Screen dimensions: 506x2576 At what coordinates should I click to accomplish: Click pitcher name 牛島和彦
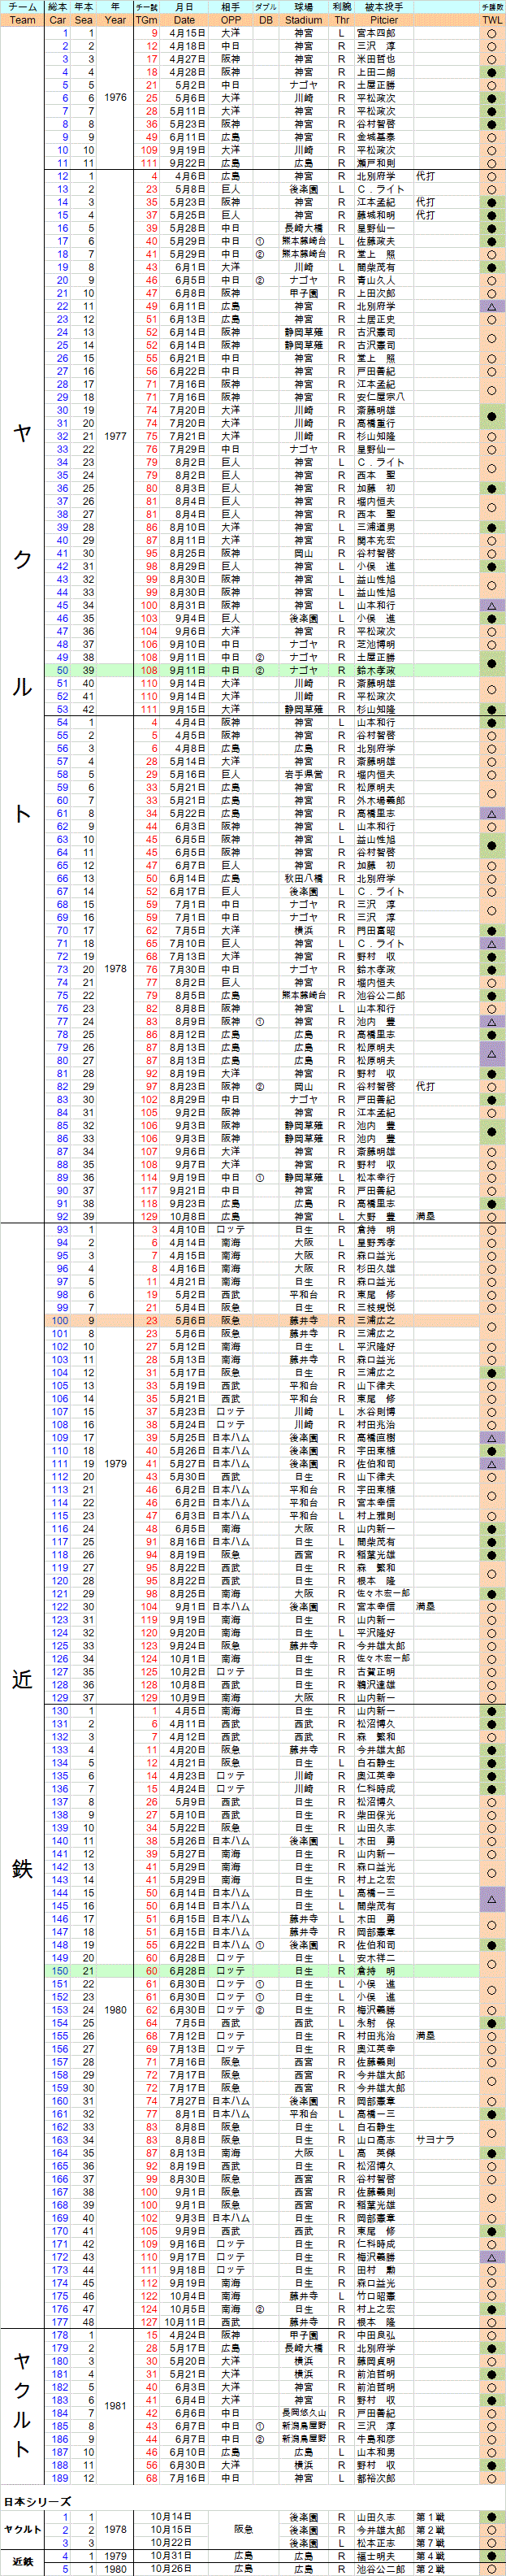tap(376, 2439)
